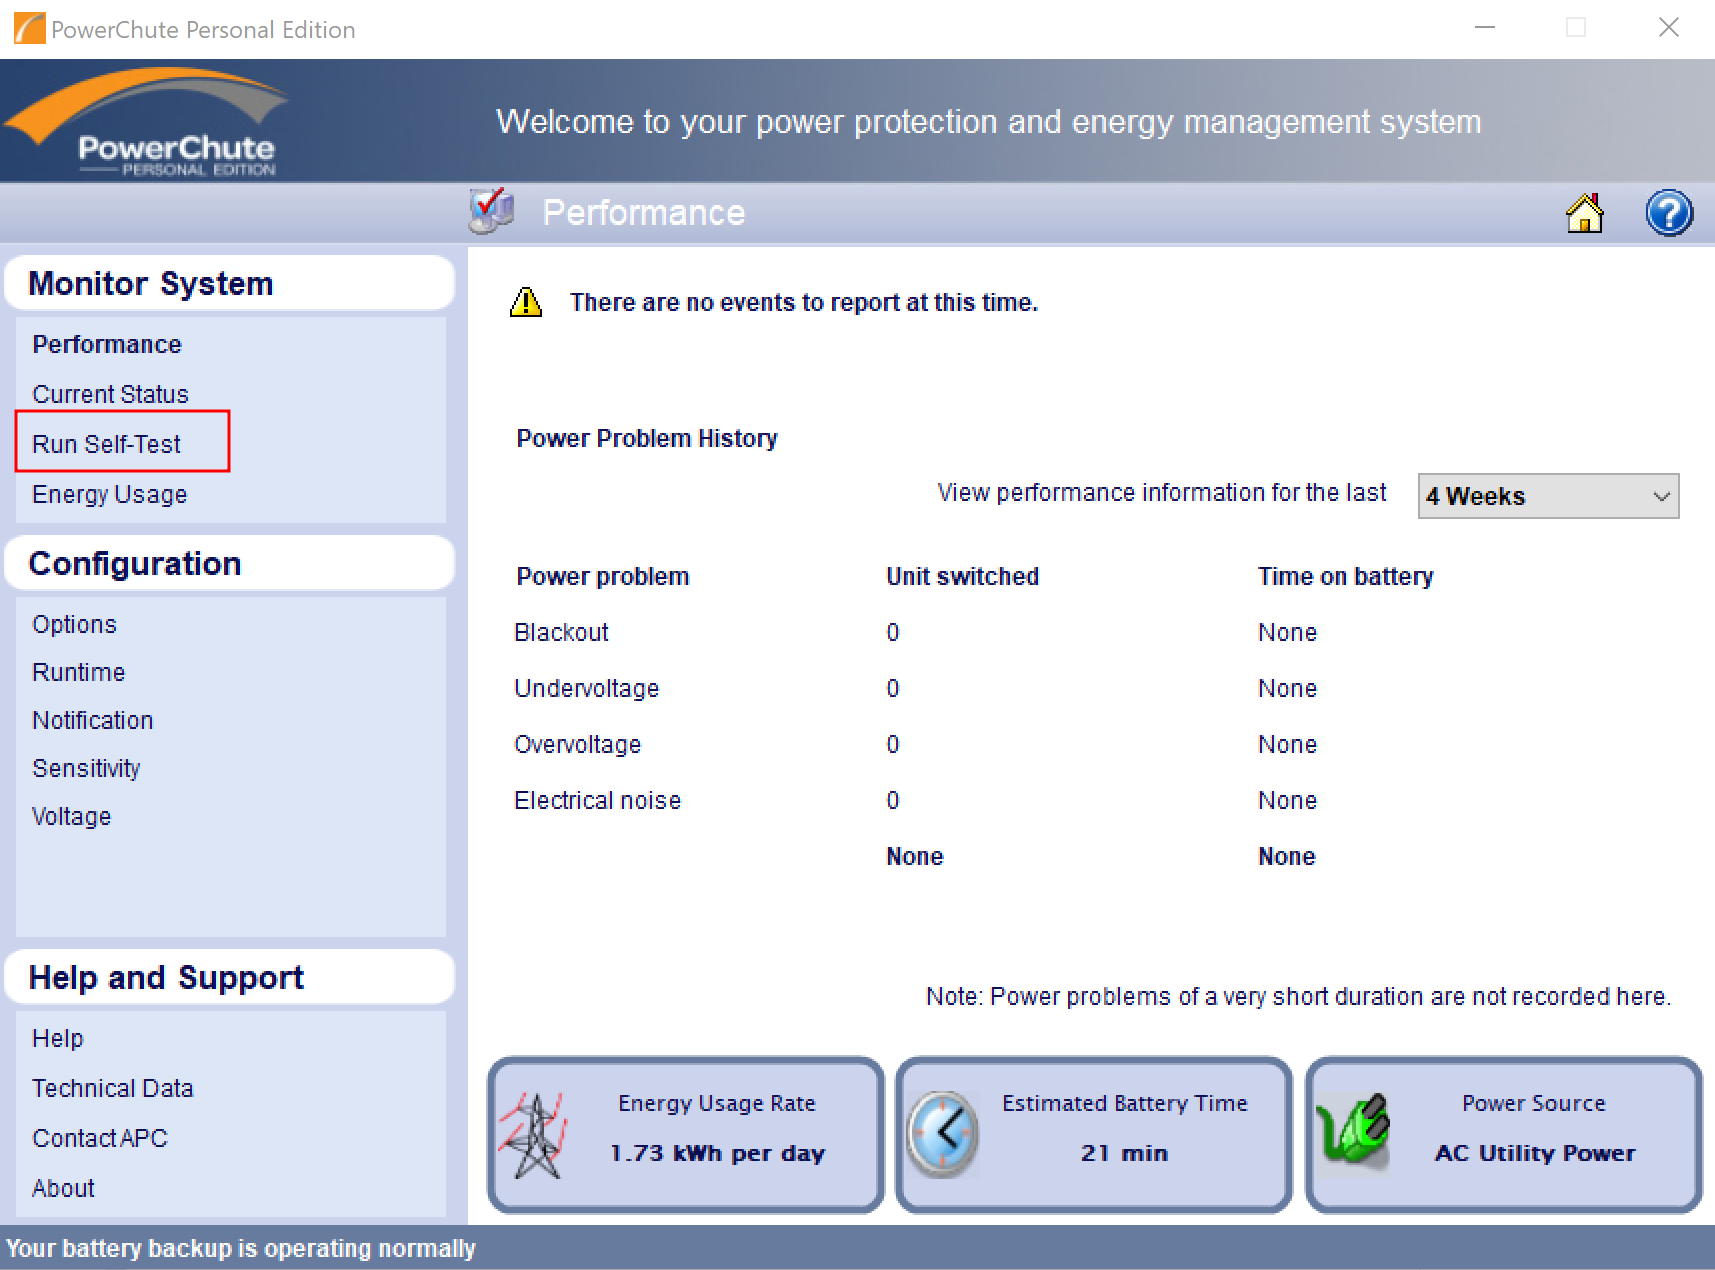
Task: Click the Home house icon
Action: (1585, 213)
